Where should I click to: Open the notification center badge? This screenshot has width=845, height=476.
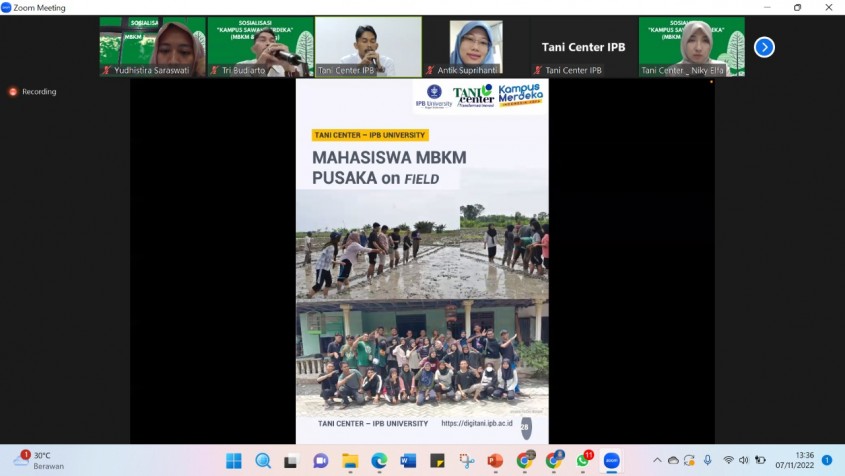click(x=827, y=460)
